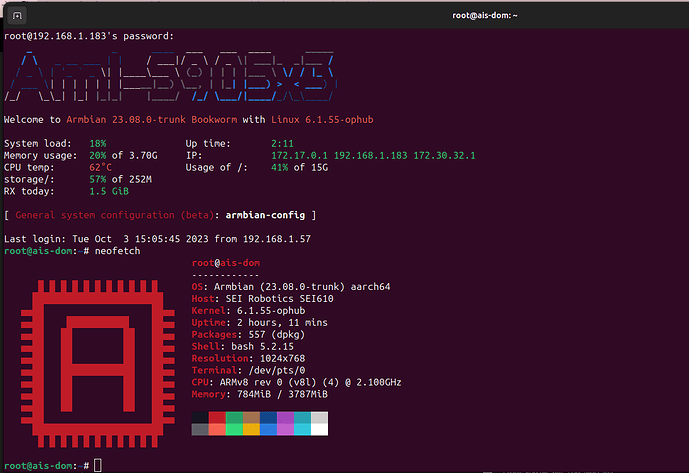The image size is (689, 473).
Task: Click the dark red swatch in top palette row
Action: pyautogui.click(x=217, y=418)
